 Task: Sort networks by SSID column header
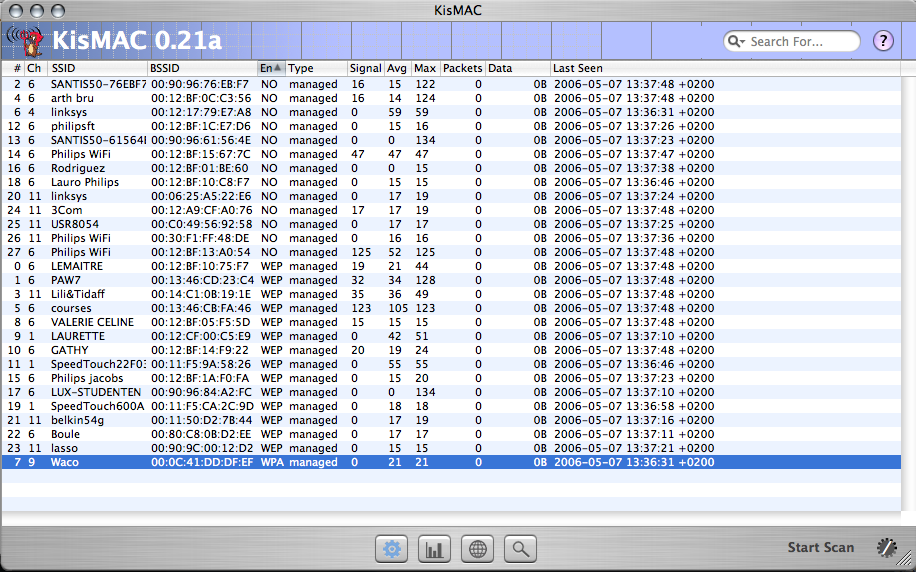[x=97, y=68]
